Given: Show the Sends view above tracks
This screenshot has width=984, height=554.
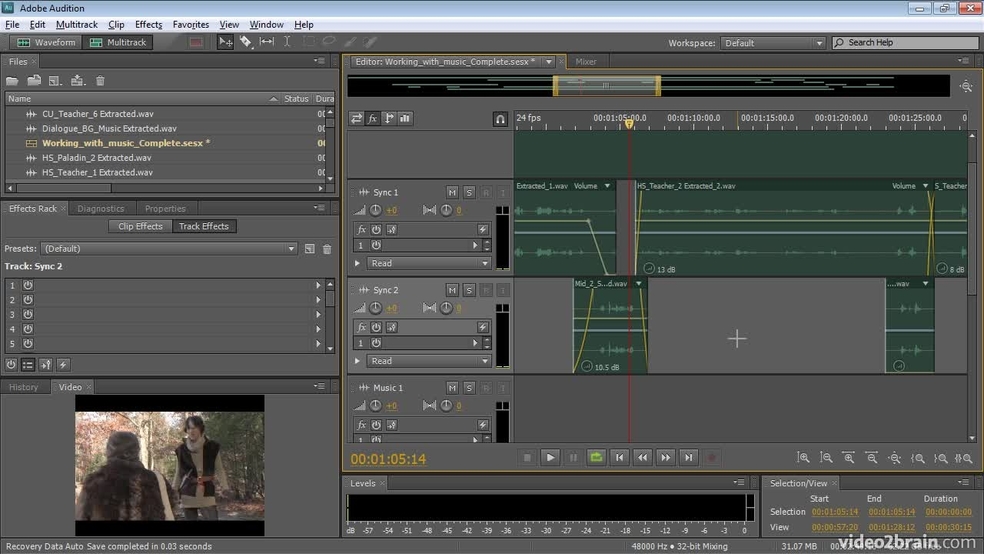Looking at the screenshot, I should click(x=389, y=118).
